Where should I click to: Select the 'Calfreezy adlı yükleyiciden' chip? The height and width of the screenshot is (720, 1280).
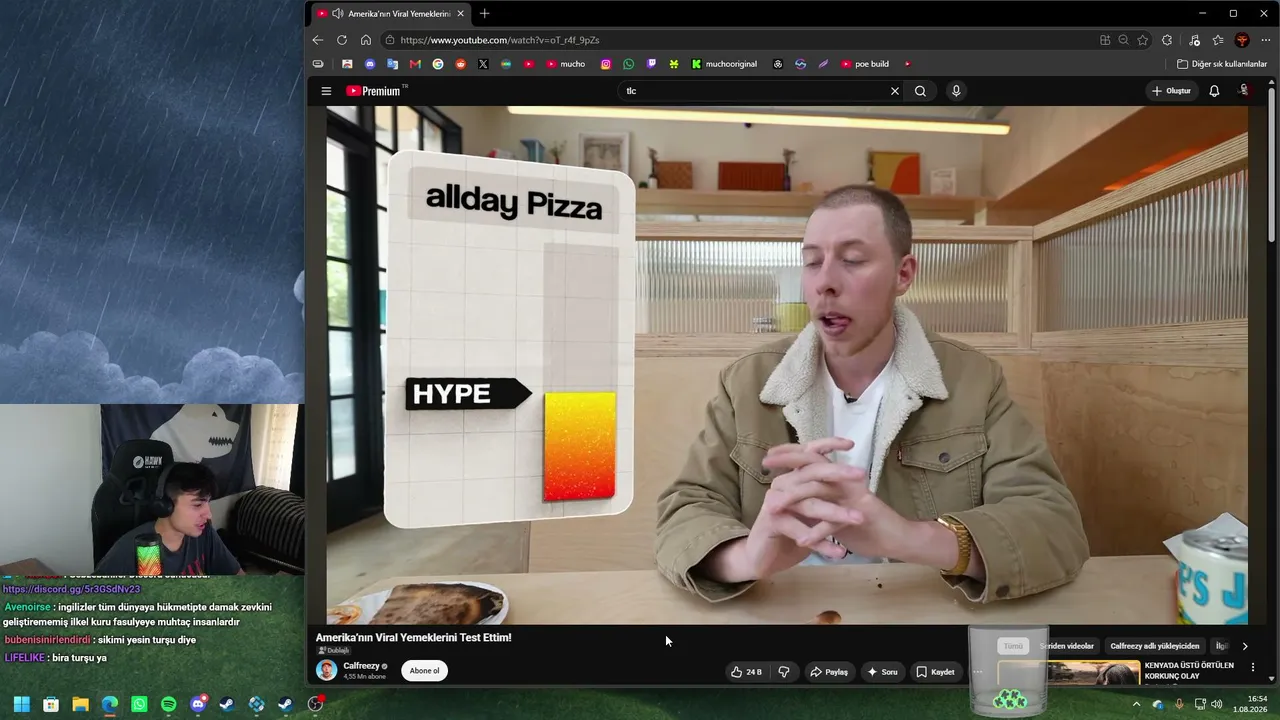[x=1154, y=646]
